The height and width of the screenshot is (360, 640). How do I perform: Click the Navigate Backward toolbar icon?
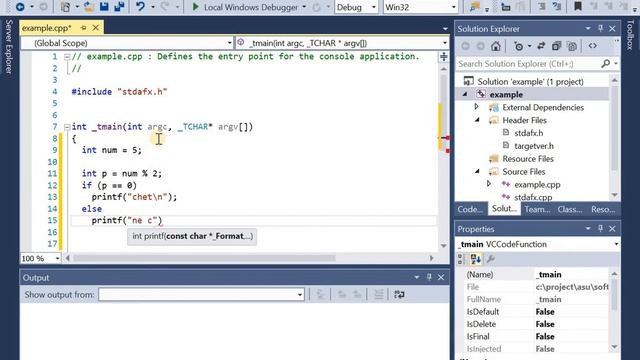20,7
